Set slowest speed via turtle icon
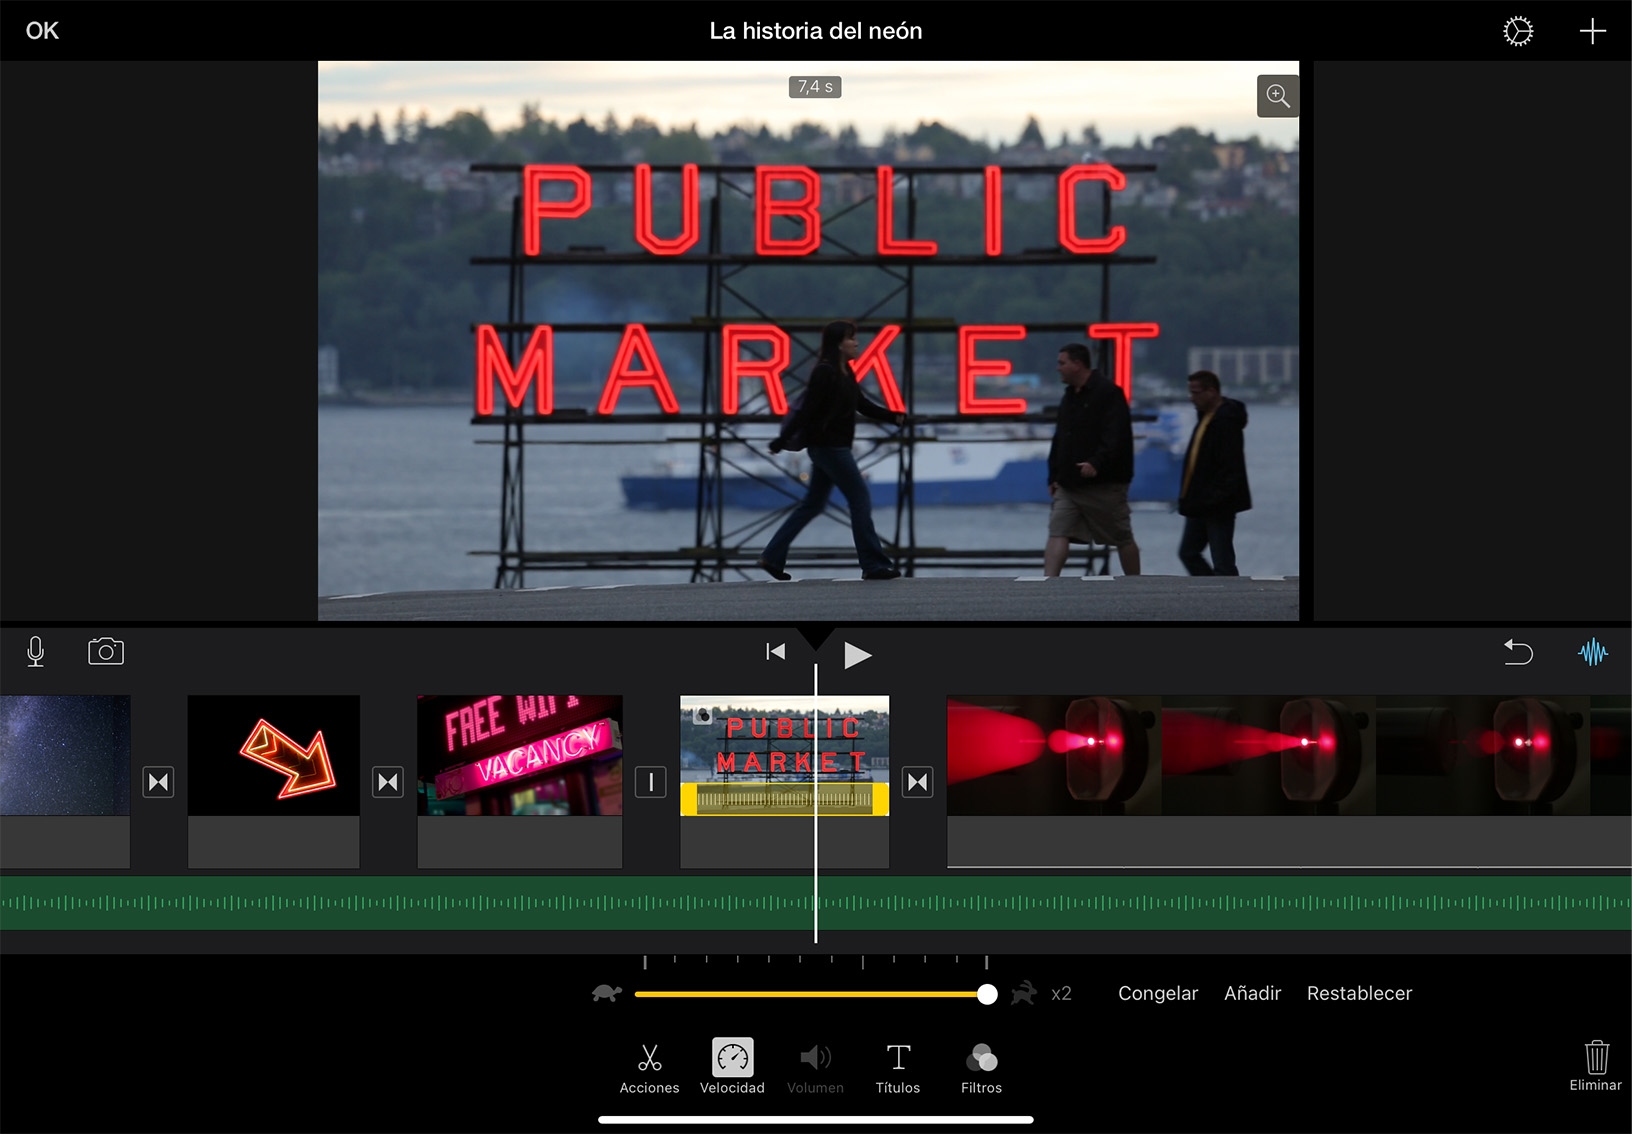 (607, 993)
